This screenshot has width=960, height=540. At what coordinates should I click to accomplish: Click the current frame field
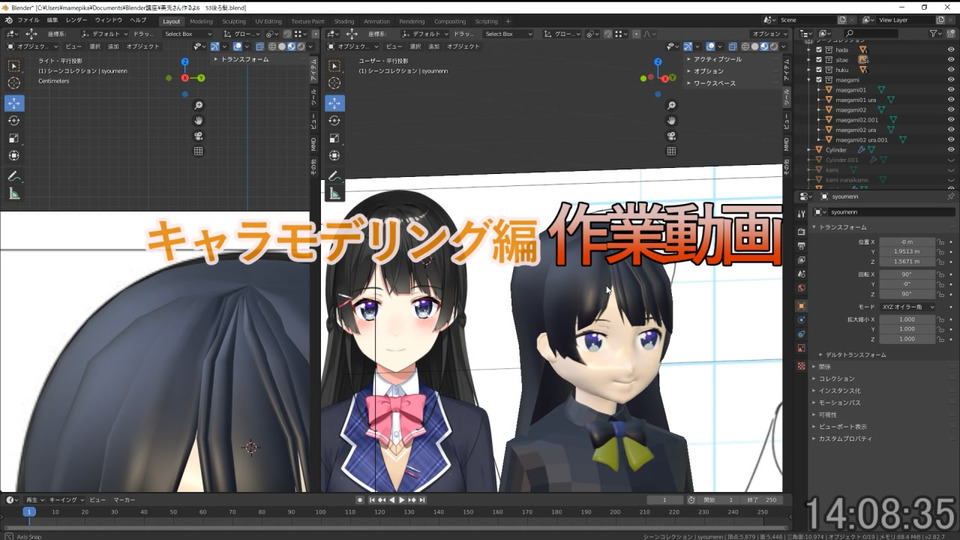click(664, 500)
